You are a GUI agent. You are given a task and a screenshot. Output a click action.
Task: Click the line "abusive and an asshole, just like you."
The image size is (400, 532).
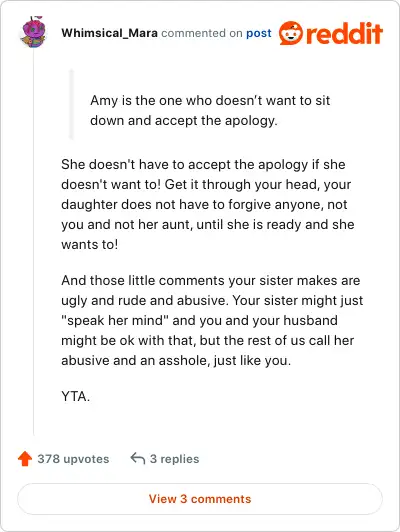[176, 360]
